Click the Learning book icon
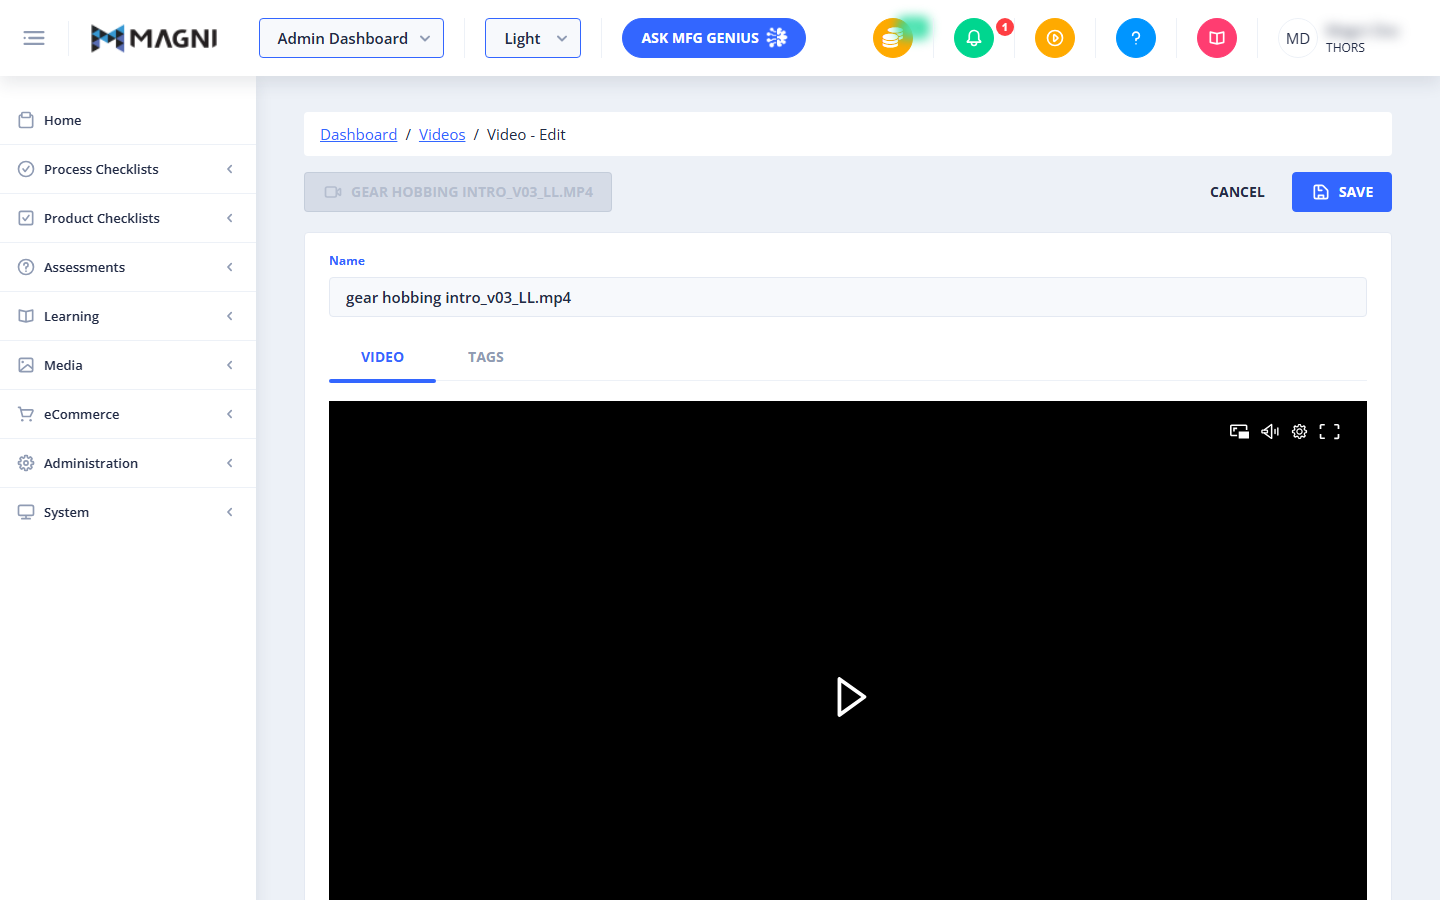The height and width of the screenshot is (900, 1440). click(26, 316)
